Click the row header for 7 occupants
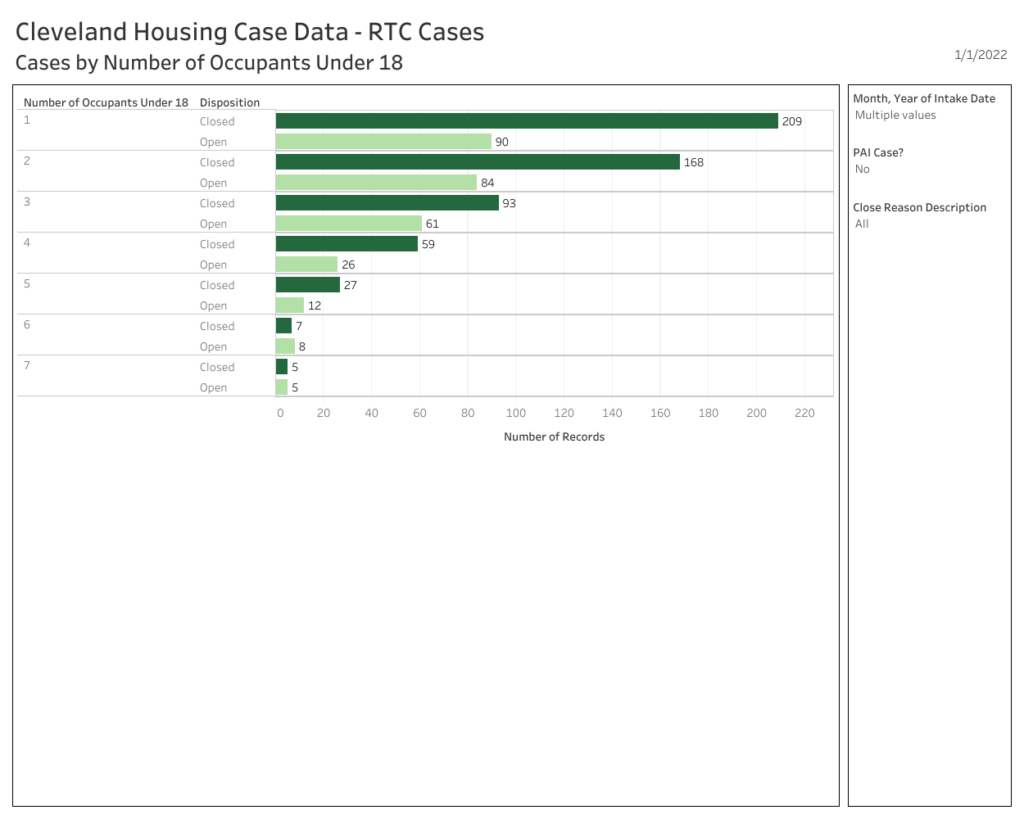This screenshot has height=819, width=1024. coord(27,366)
